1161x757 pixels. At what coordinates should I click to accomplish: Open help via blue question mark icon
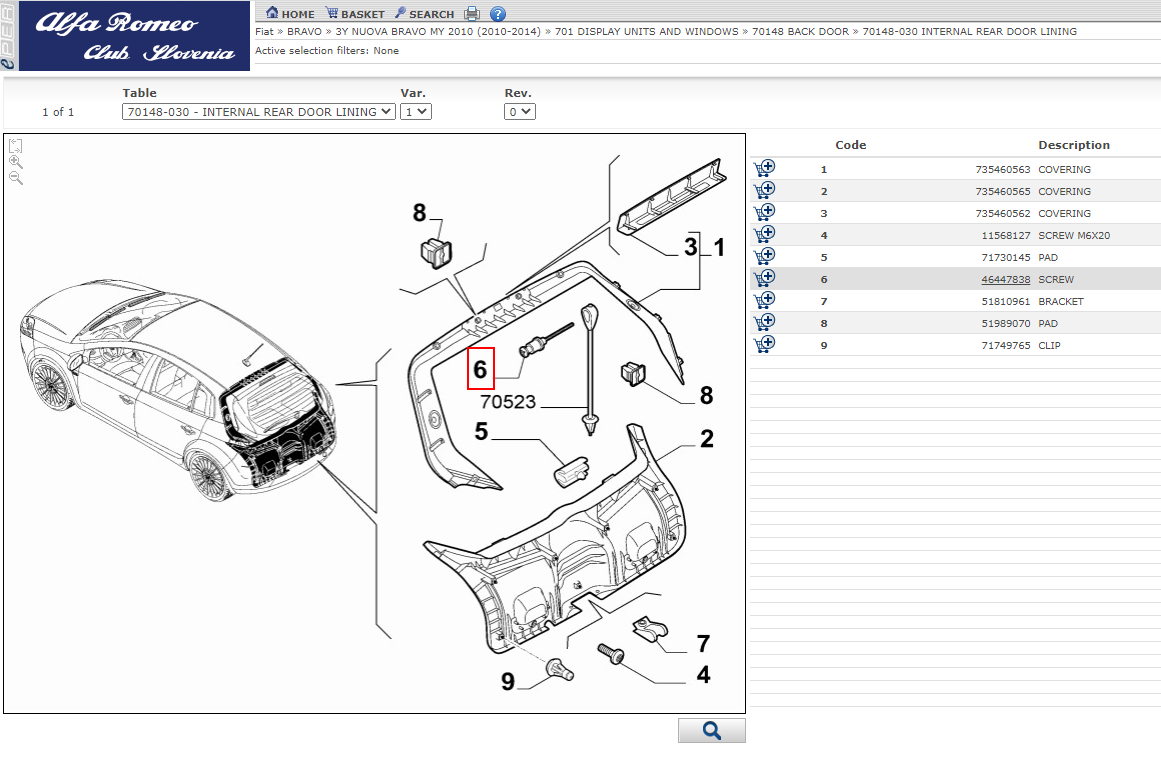coord(498,14)
